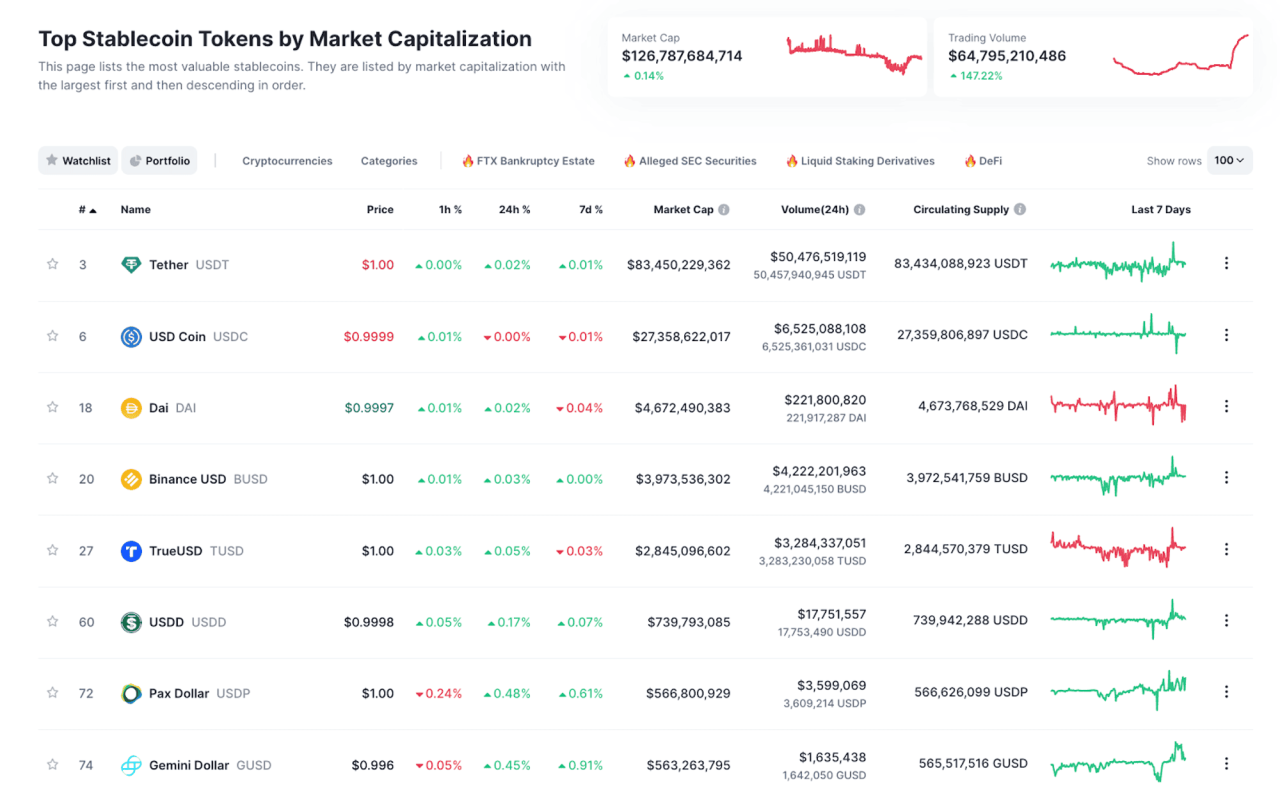Open more options menu for Pax Dollar row
1280x800 pixels.
coord(1226,692)
